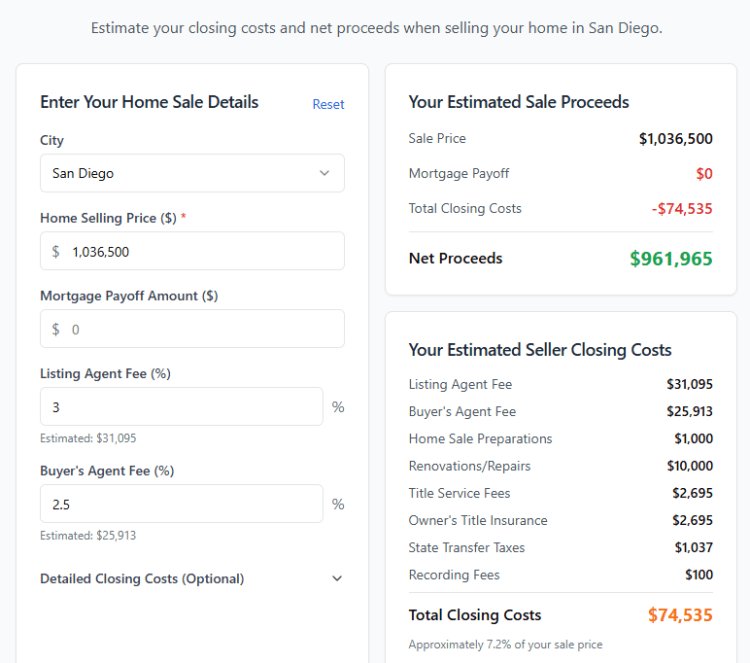
Task: Click the Listing Agent Fee $31,095 amount in closing costs
Action: pos(690,384)
